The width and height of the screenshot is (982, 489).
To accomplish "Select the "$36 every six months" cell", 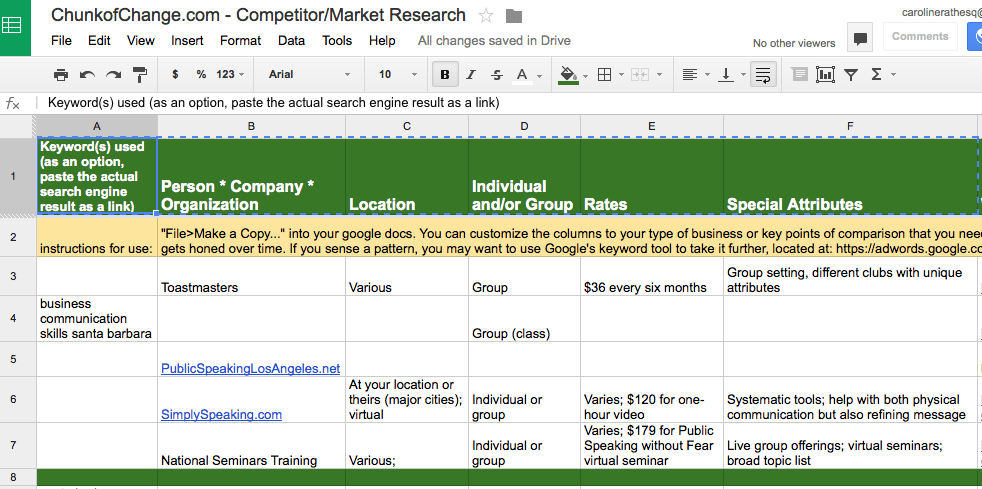I will 652,276.
